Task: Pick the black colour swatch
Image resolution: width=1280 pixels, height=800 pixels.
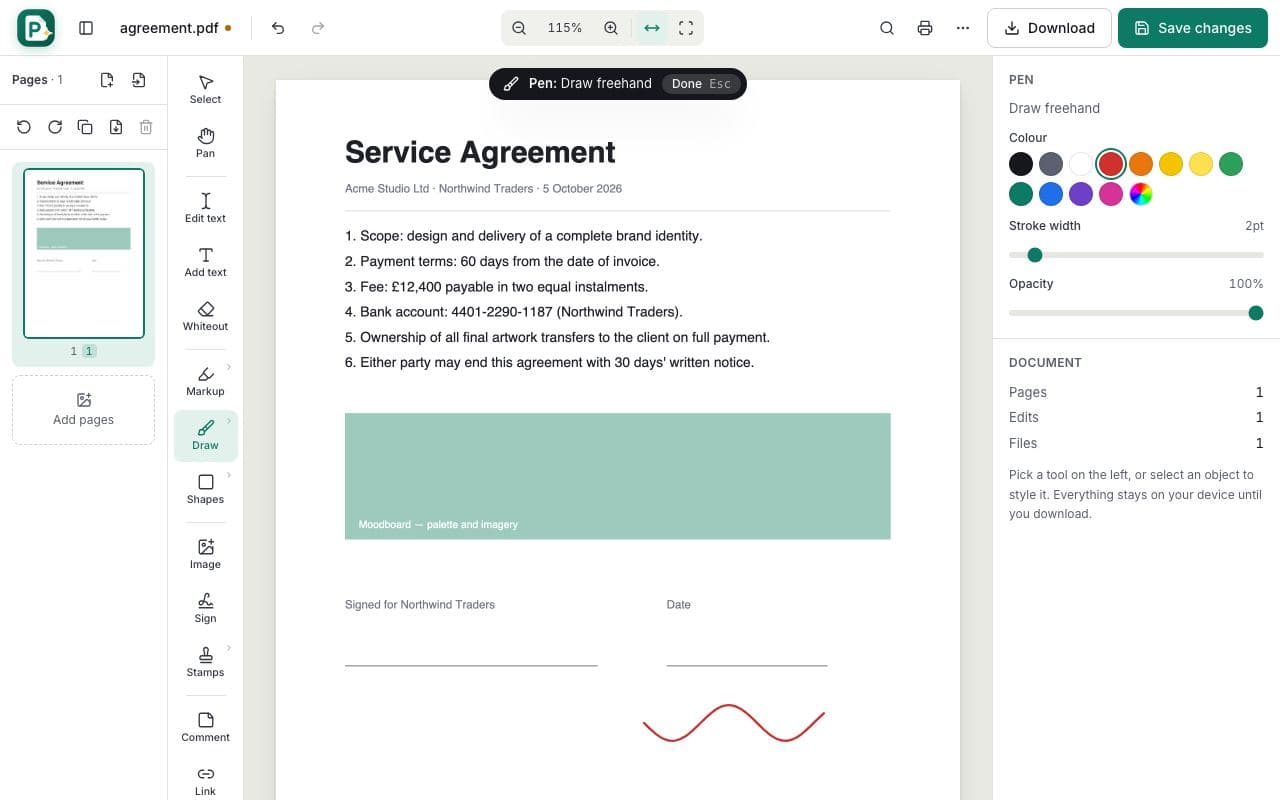Action: click(x=1021, y=164)
